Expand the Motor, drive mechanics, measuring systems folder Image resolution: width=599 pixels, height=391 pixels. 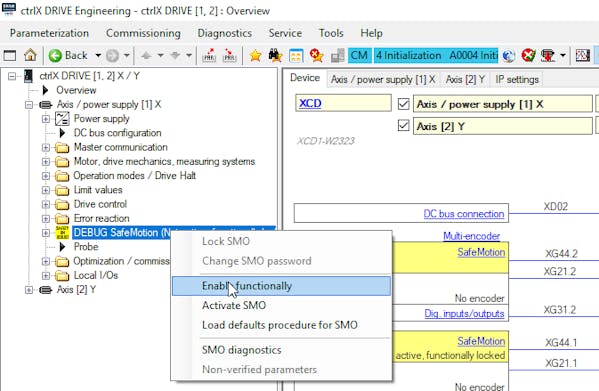(x=46, y=162)
